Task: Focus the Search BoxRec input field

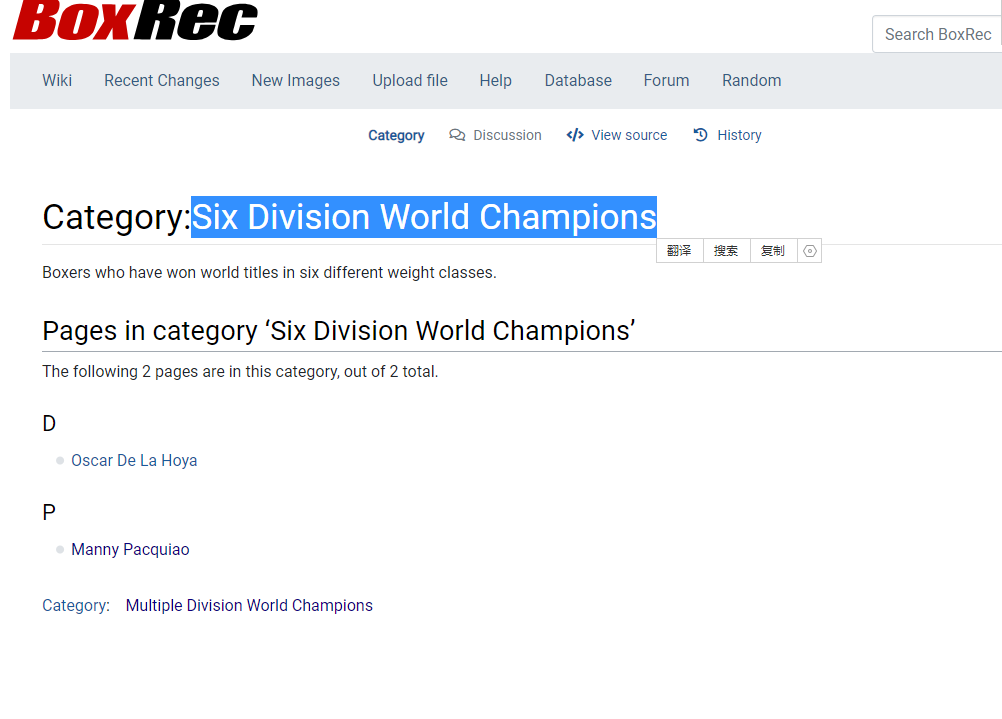Action: (x=937, y=35)
